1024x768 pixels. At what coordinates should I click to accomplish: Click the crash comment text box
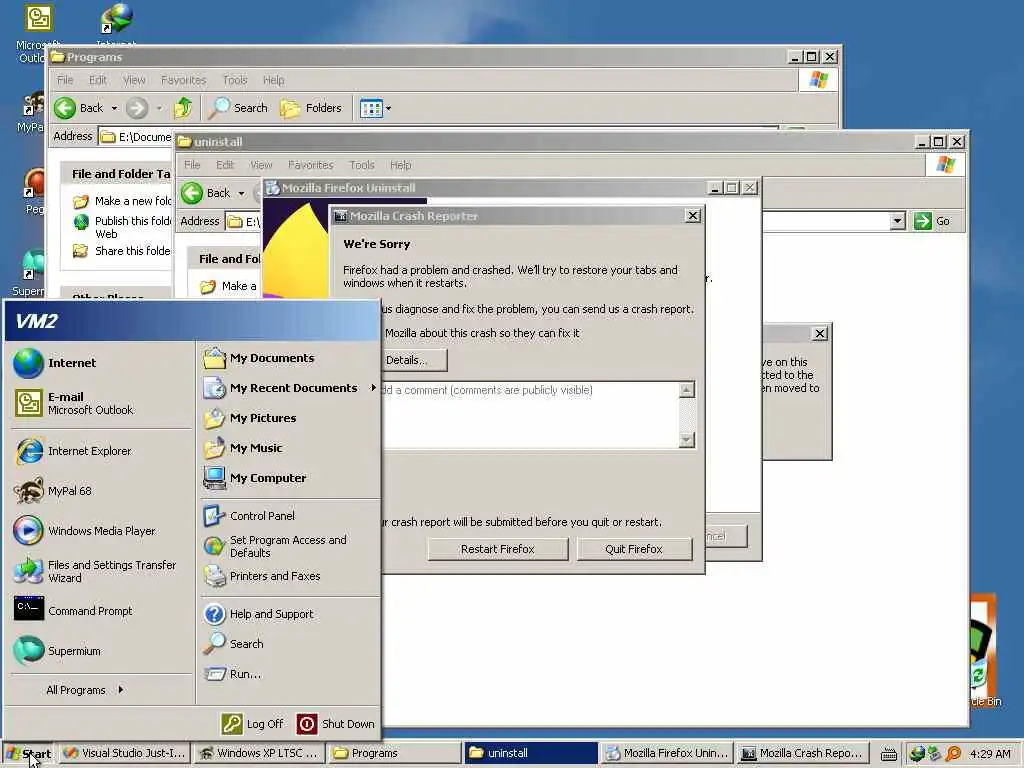[530, 415]
